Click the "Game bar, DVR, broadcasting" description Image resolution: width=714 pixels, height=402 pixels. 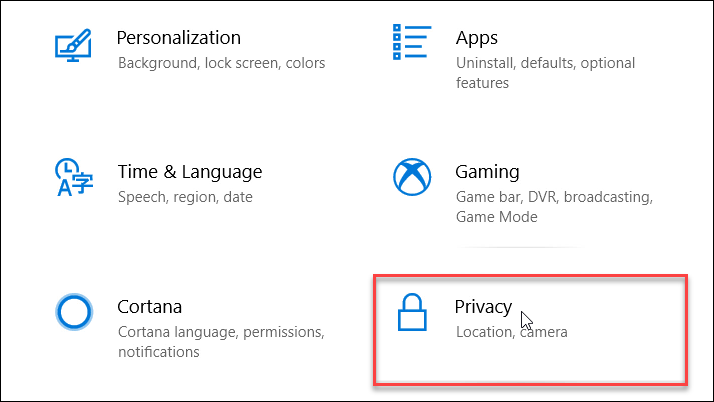tap(553, 197)
